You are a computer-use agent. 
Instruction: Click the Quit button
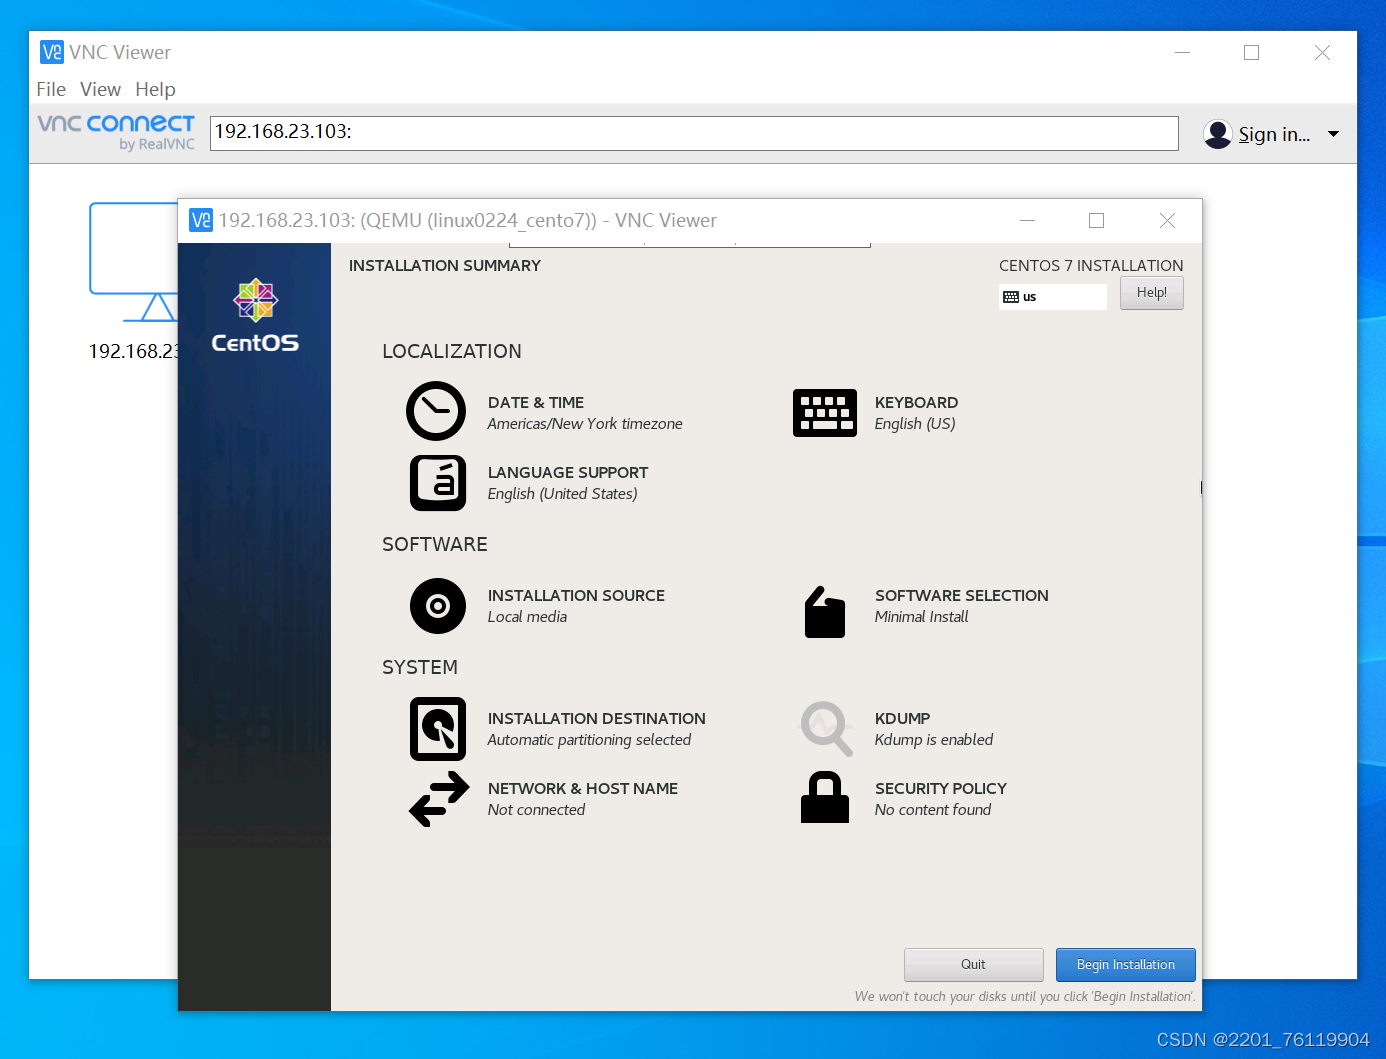[x=974, y=965]
